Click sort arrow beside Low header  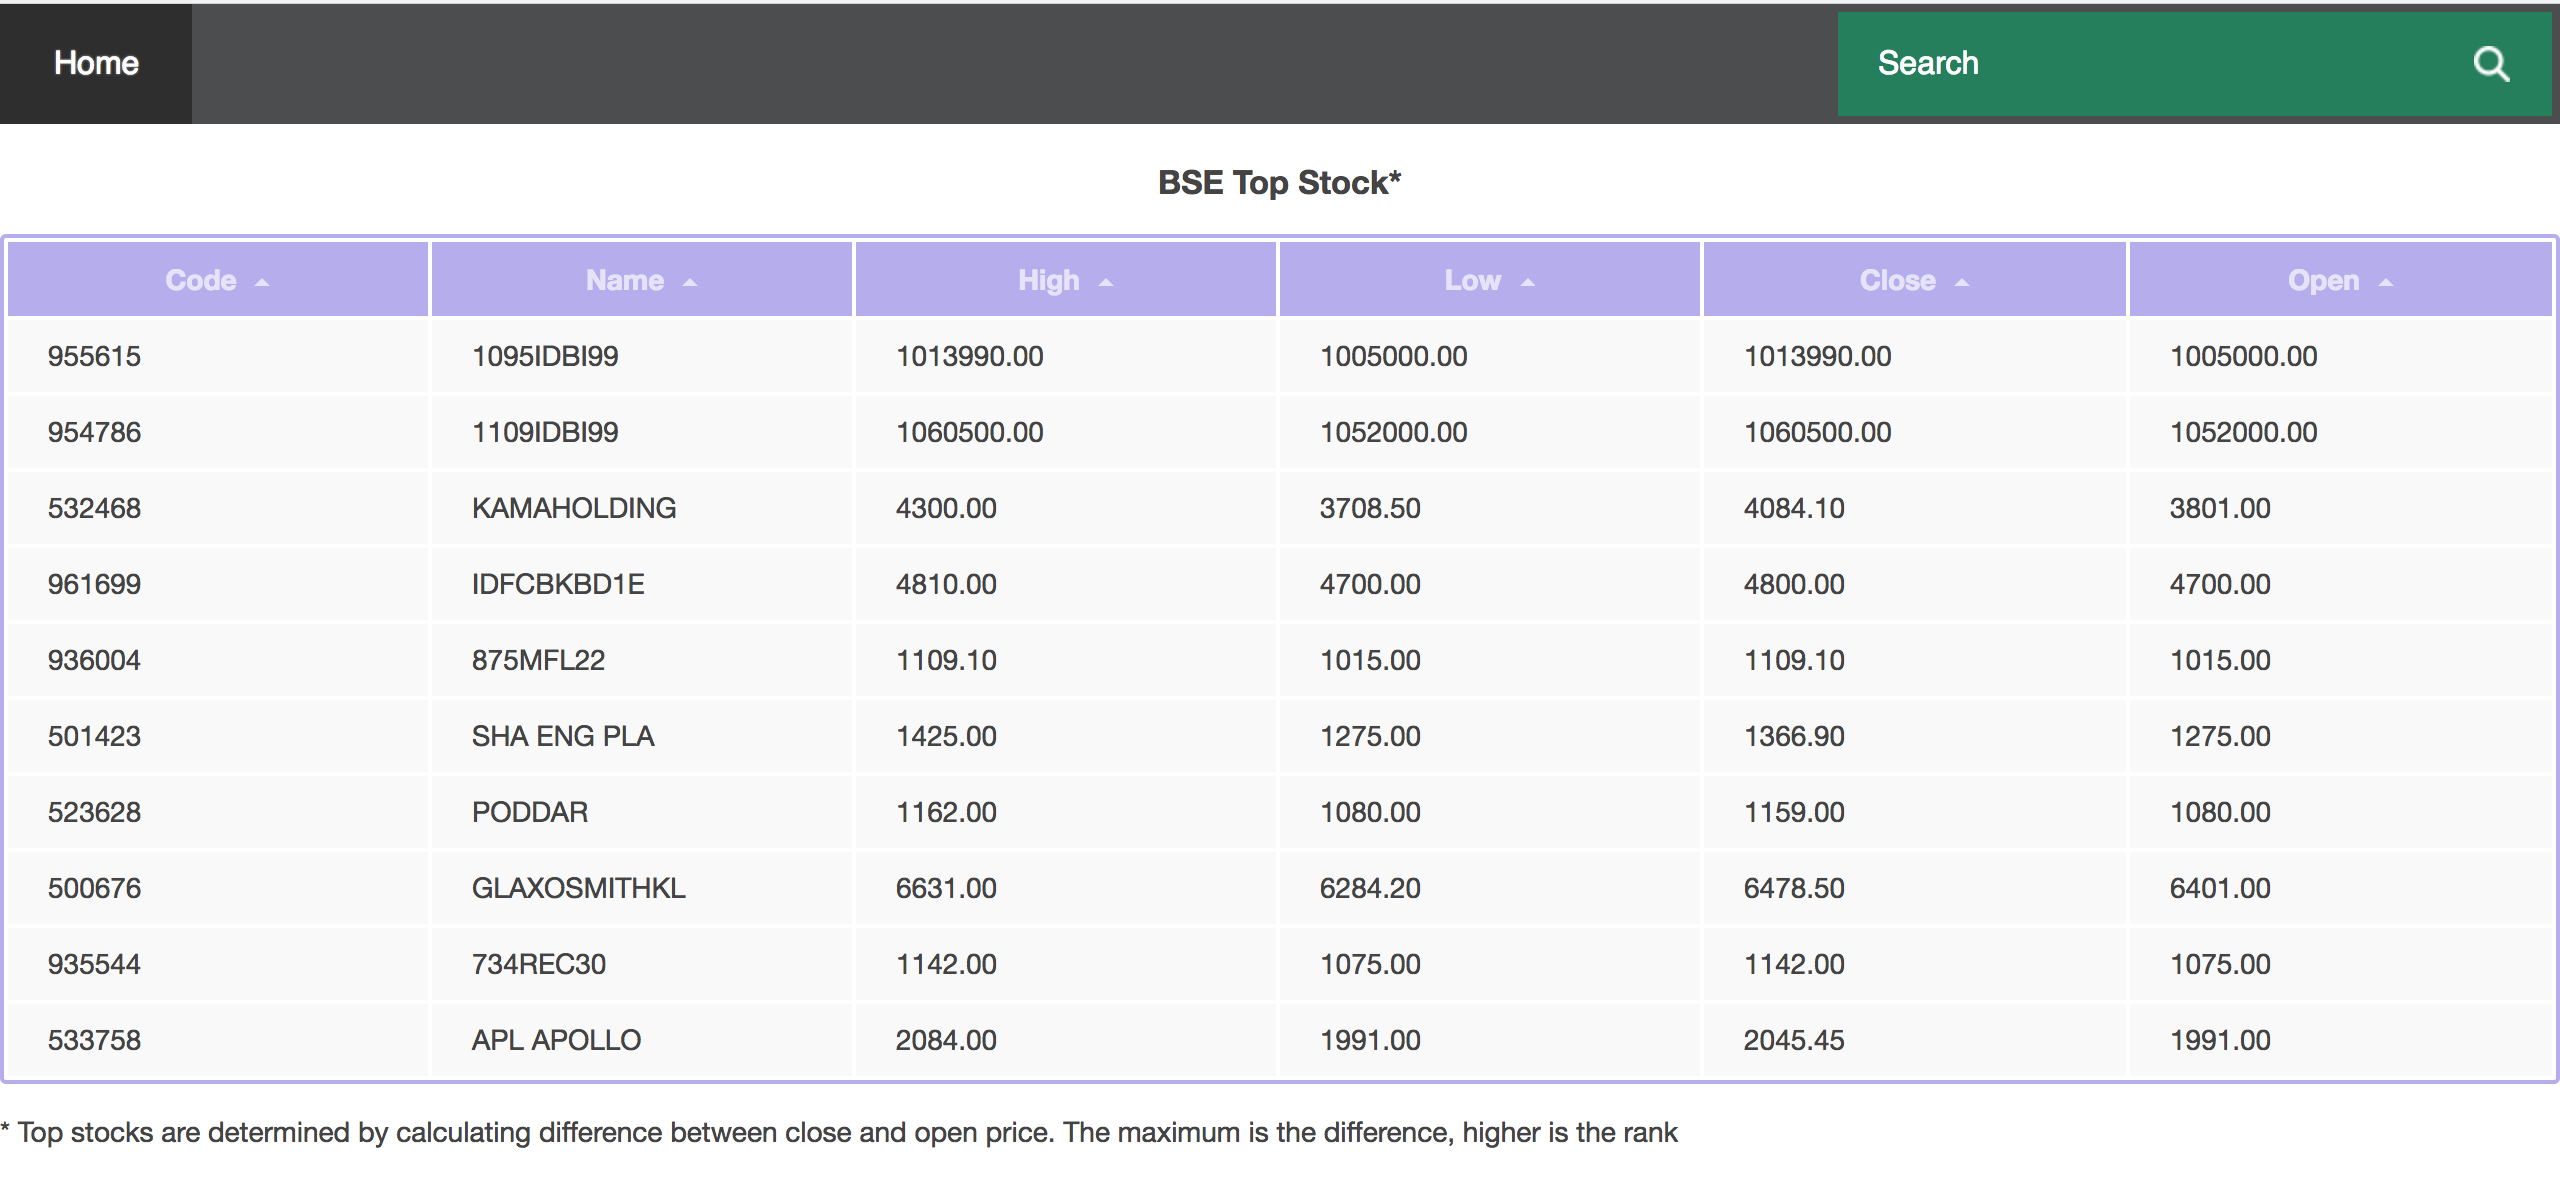coord(1527,283)
